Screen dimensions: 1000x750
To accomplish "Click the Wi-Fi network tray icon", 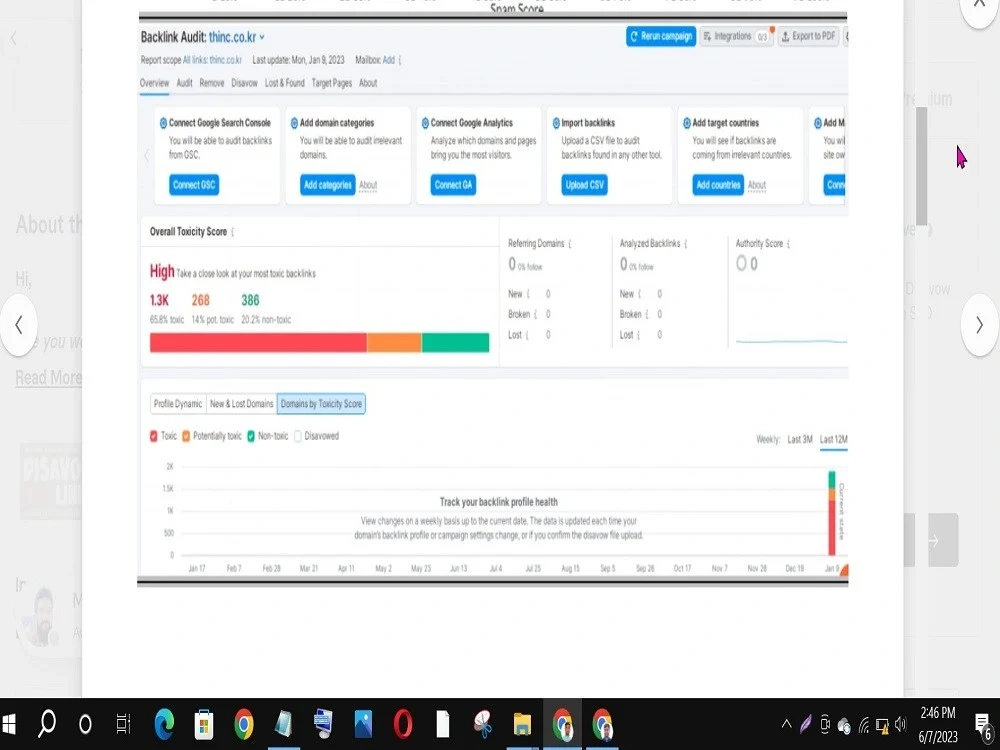I will pos(864,724).
